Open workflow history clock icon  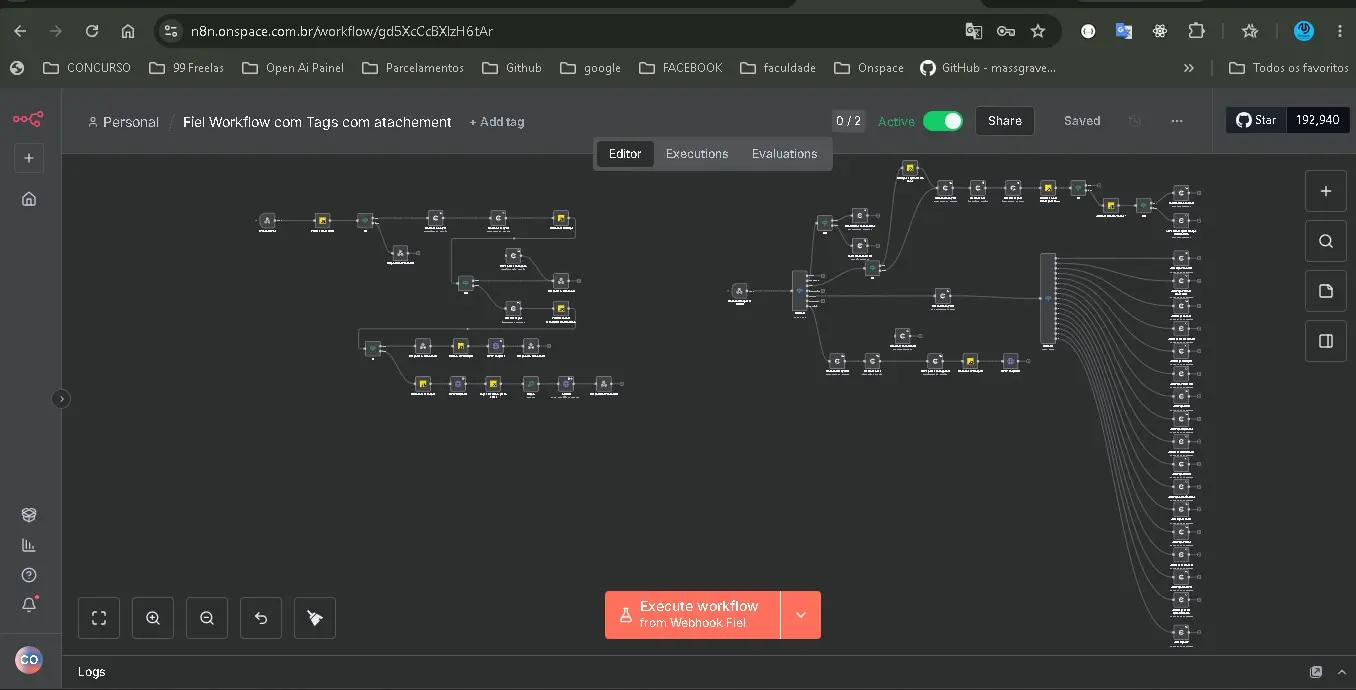(1135, 121)
